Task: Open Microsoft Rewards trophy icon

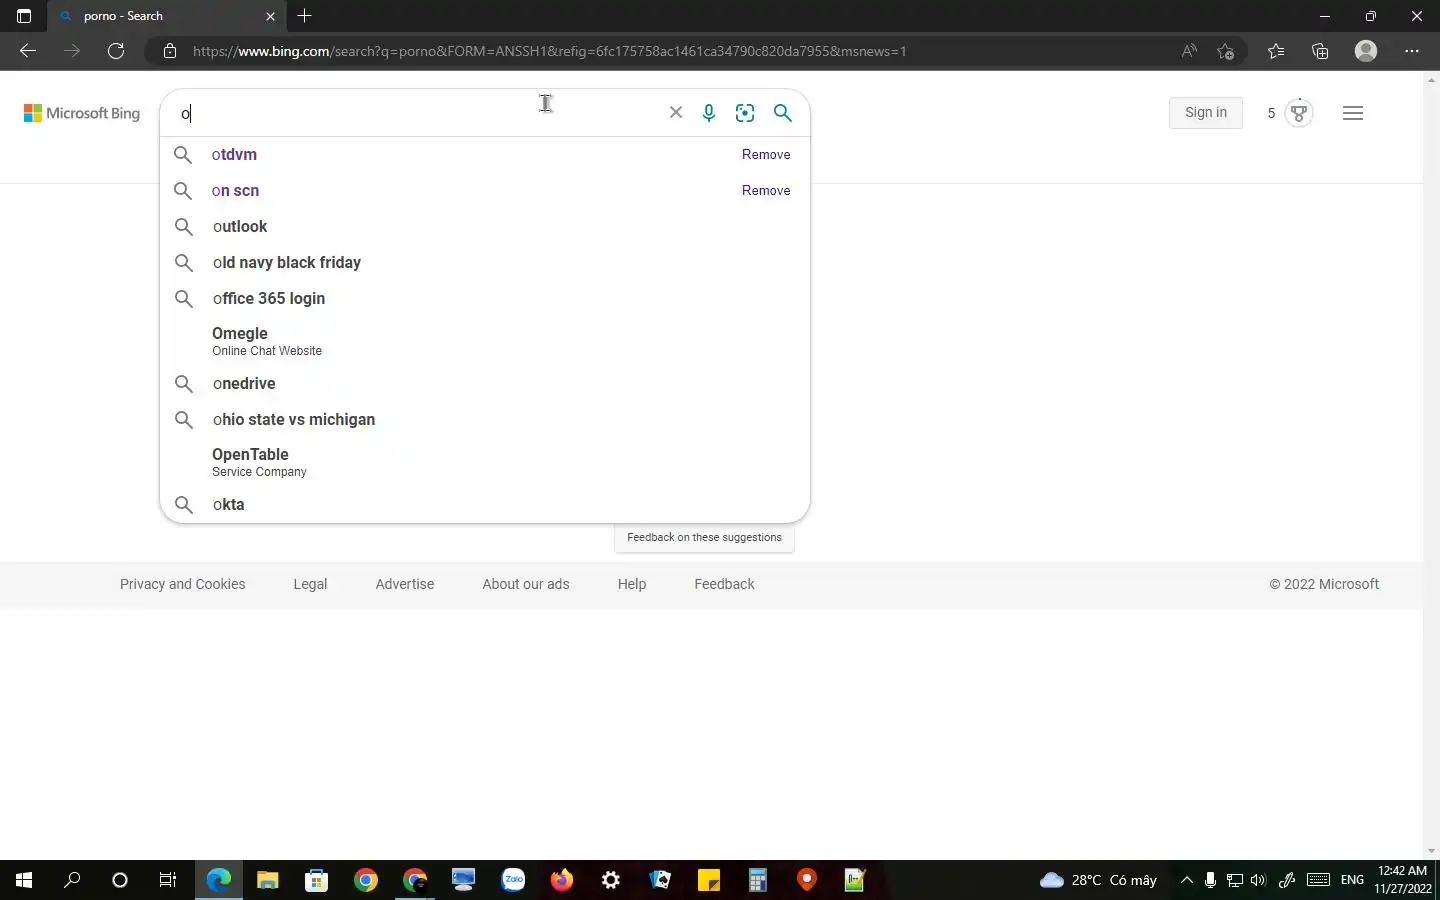Action: point(1299,113)
